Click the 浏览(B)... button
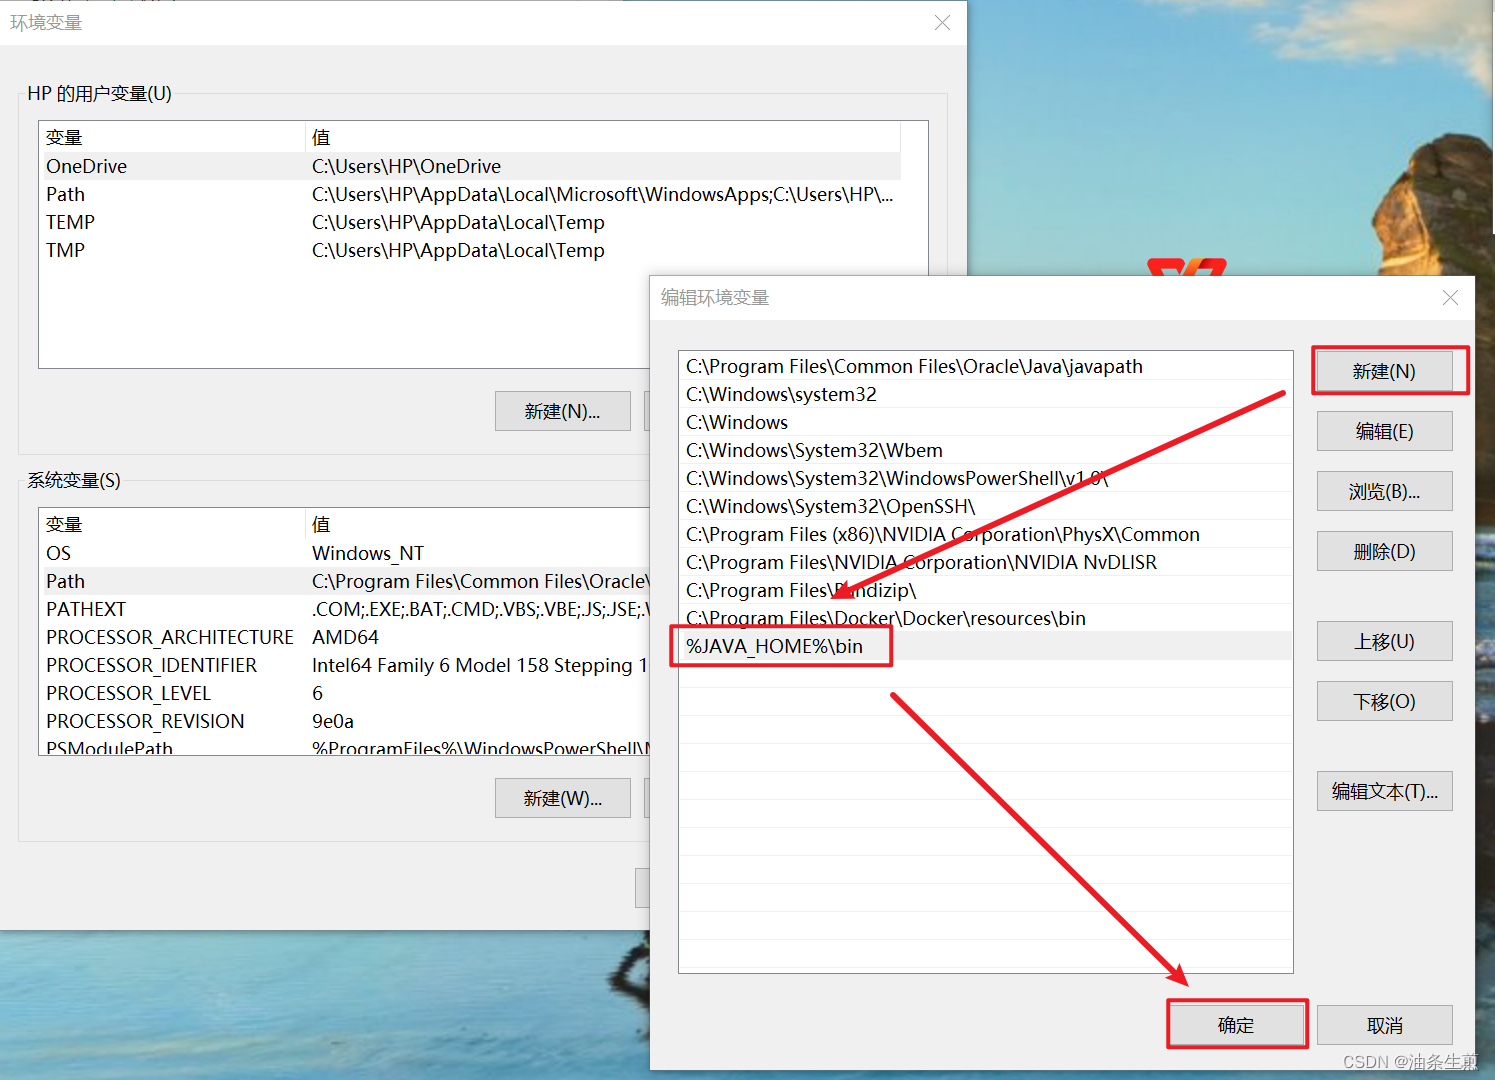This screenshot has width=1495, height=1080. (x=1384, y=491)
